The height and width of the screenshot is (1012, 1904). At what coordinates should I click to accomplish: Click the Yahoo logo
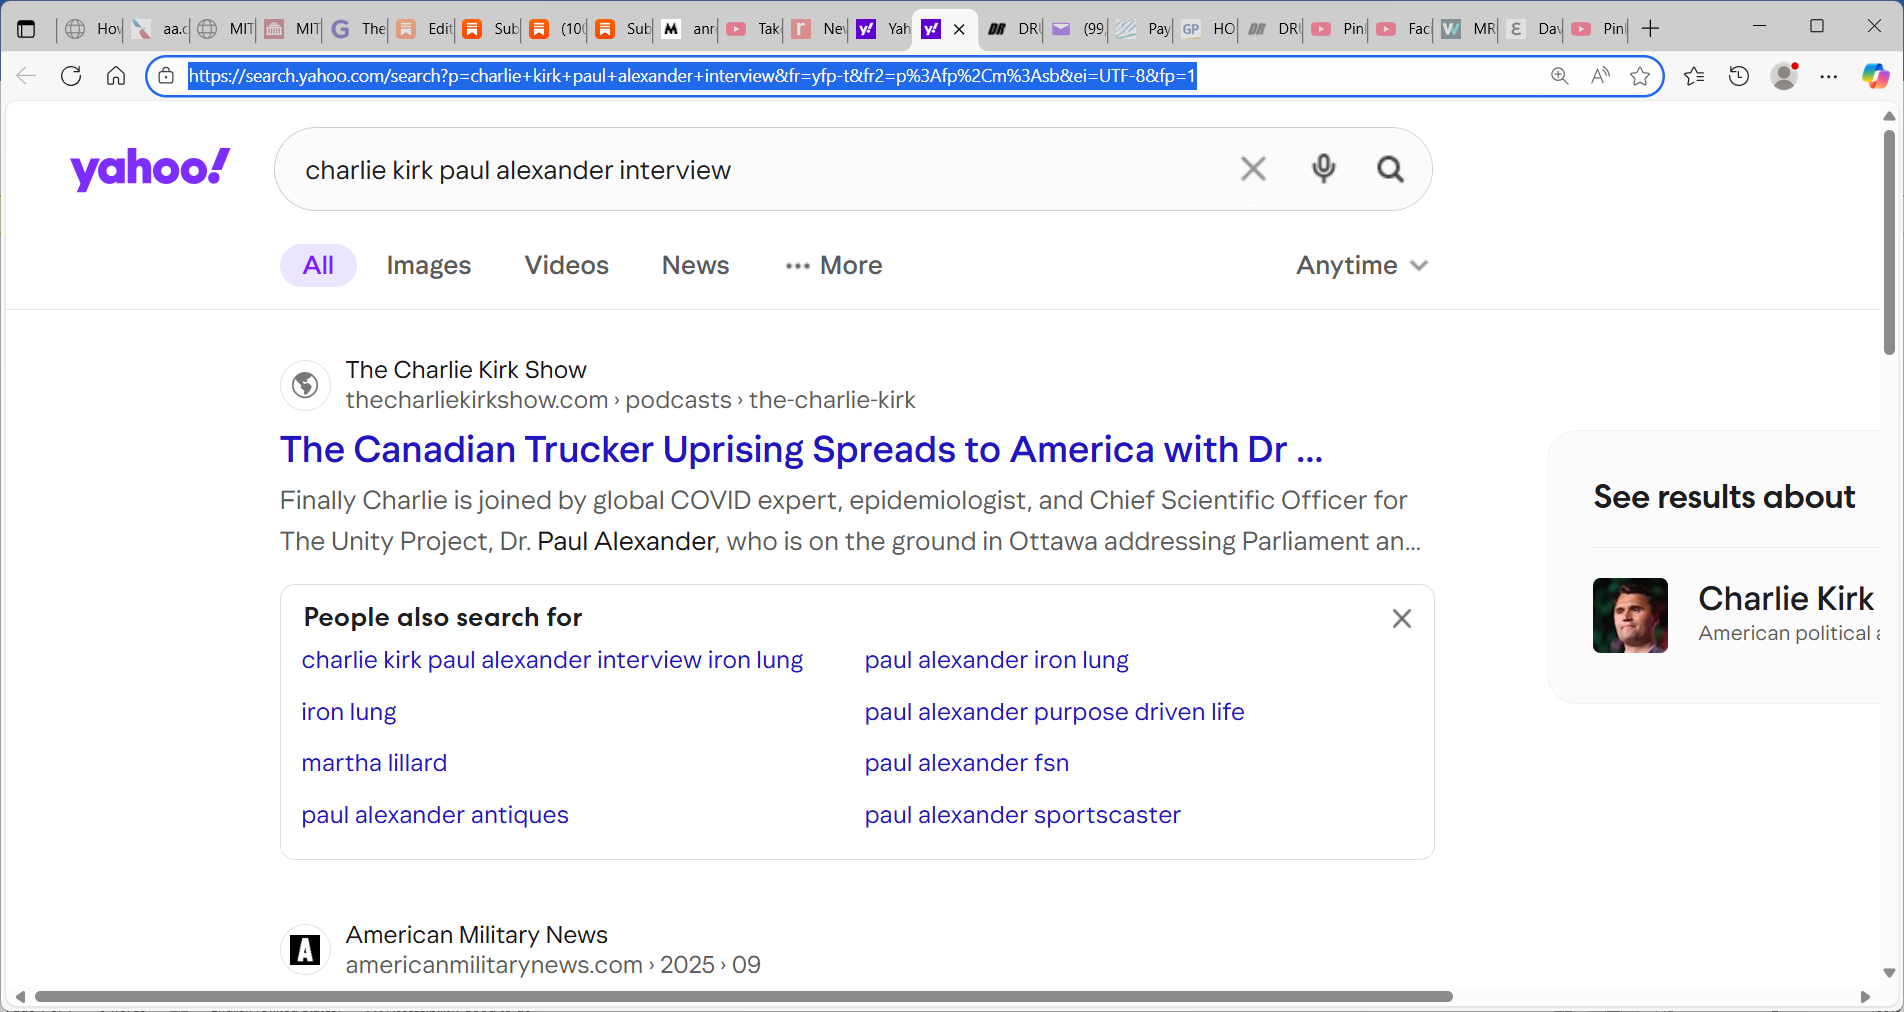[150, 168]
